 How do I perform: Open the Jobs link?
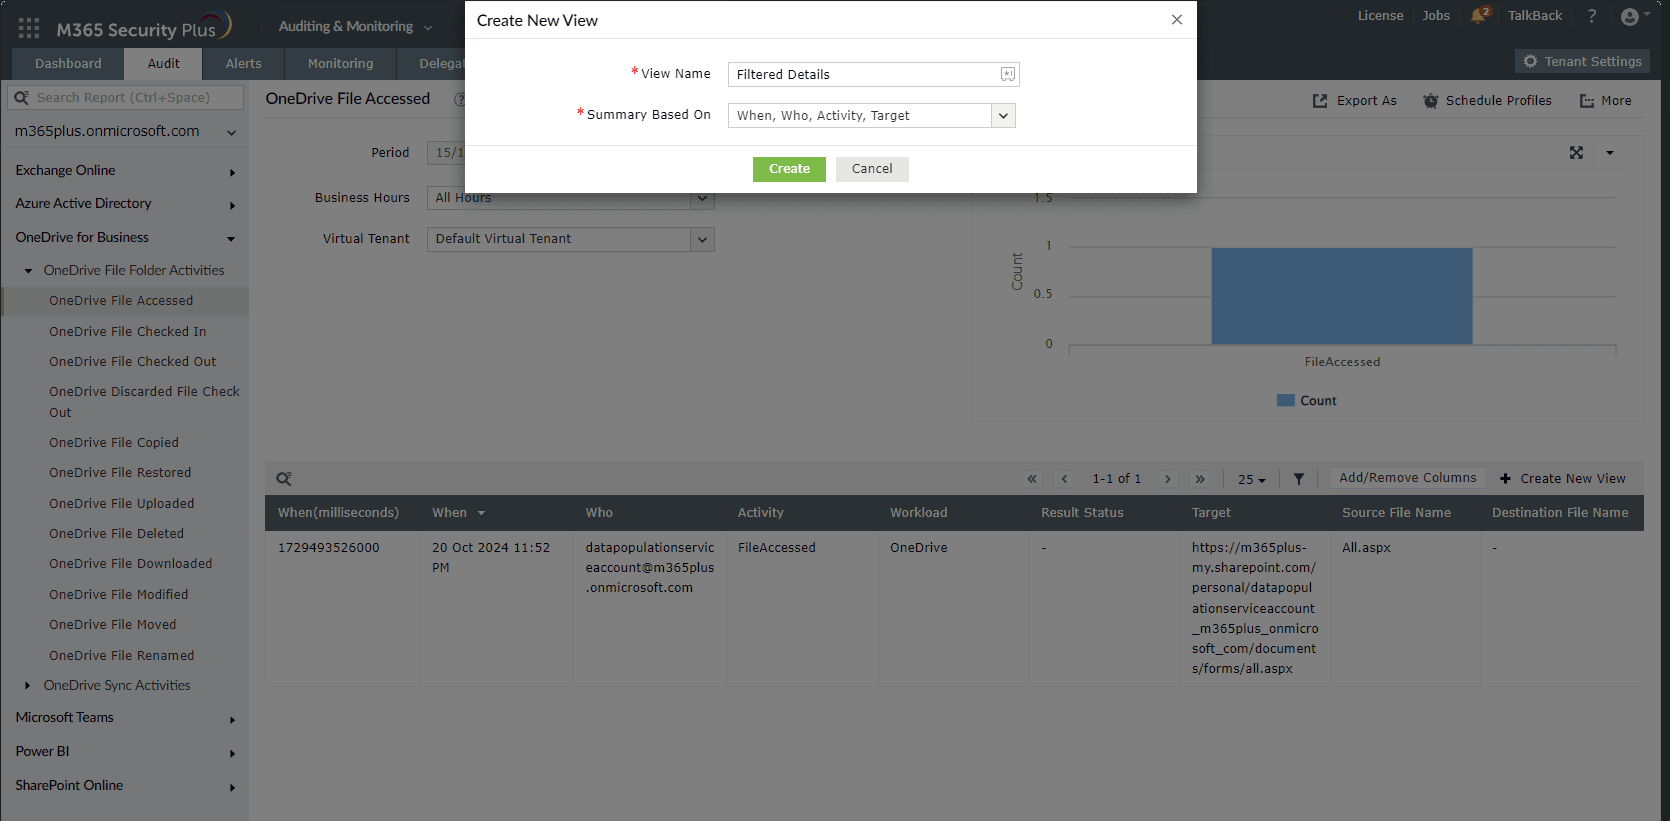point(1436,16)
